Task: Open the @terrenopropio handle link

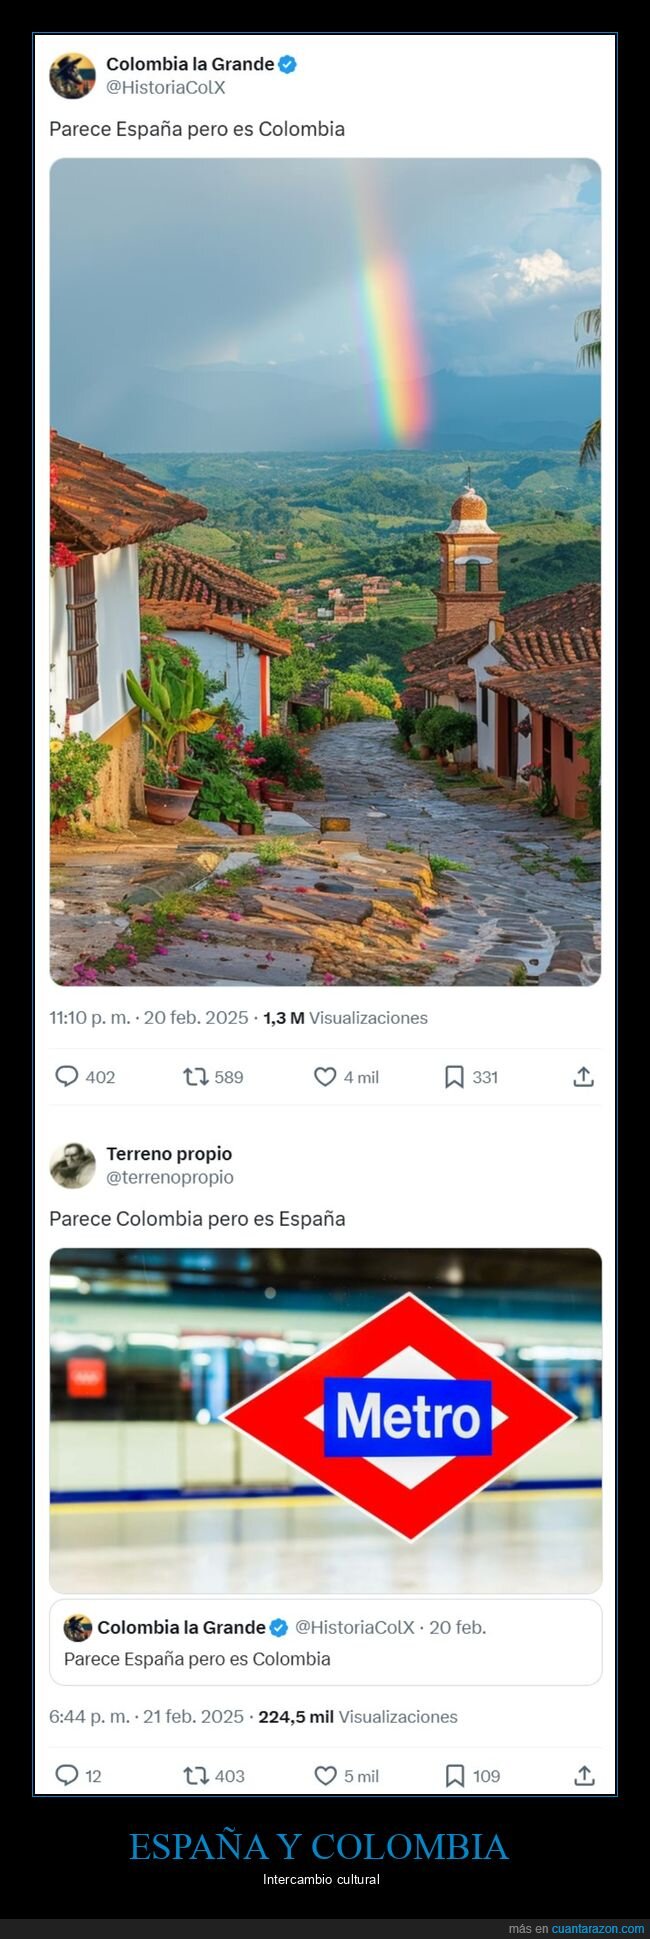Action: [x=170, y=1178]
